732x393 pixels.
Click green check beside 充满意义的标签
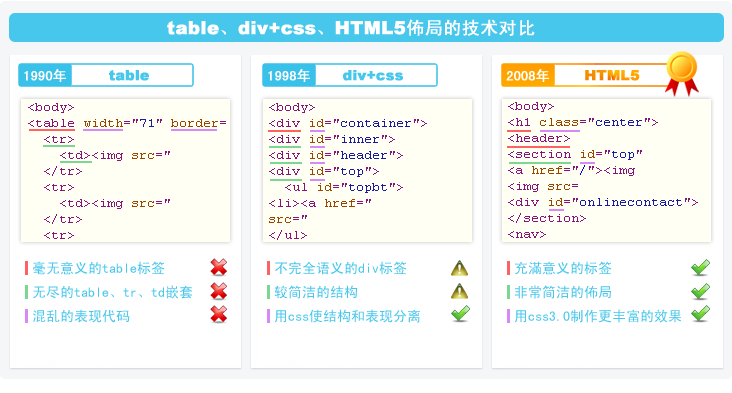700,267
